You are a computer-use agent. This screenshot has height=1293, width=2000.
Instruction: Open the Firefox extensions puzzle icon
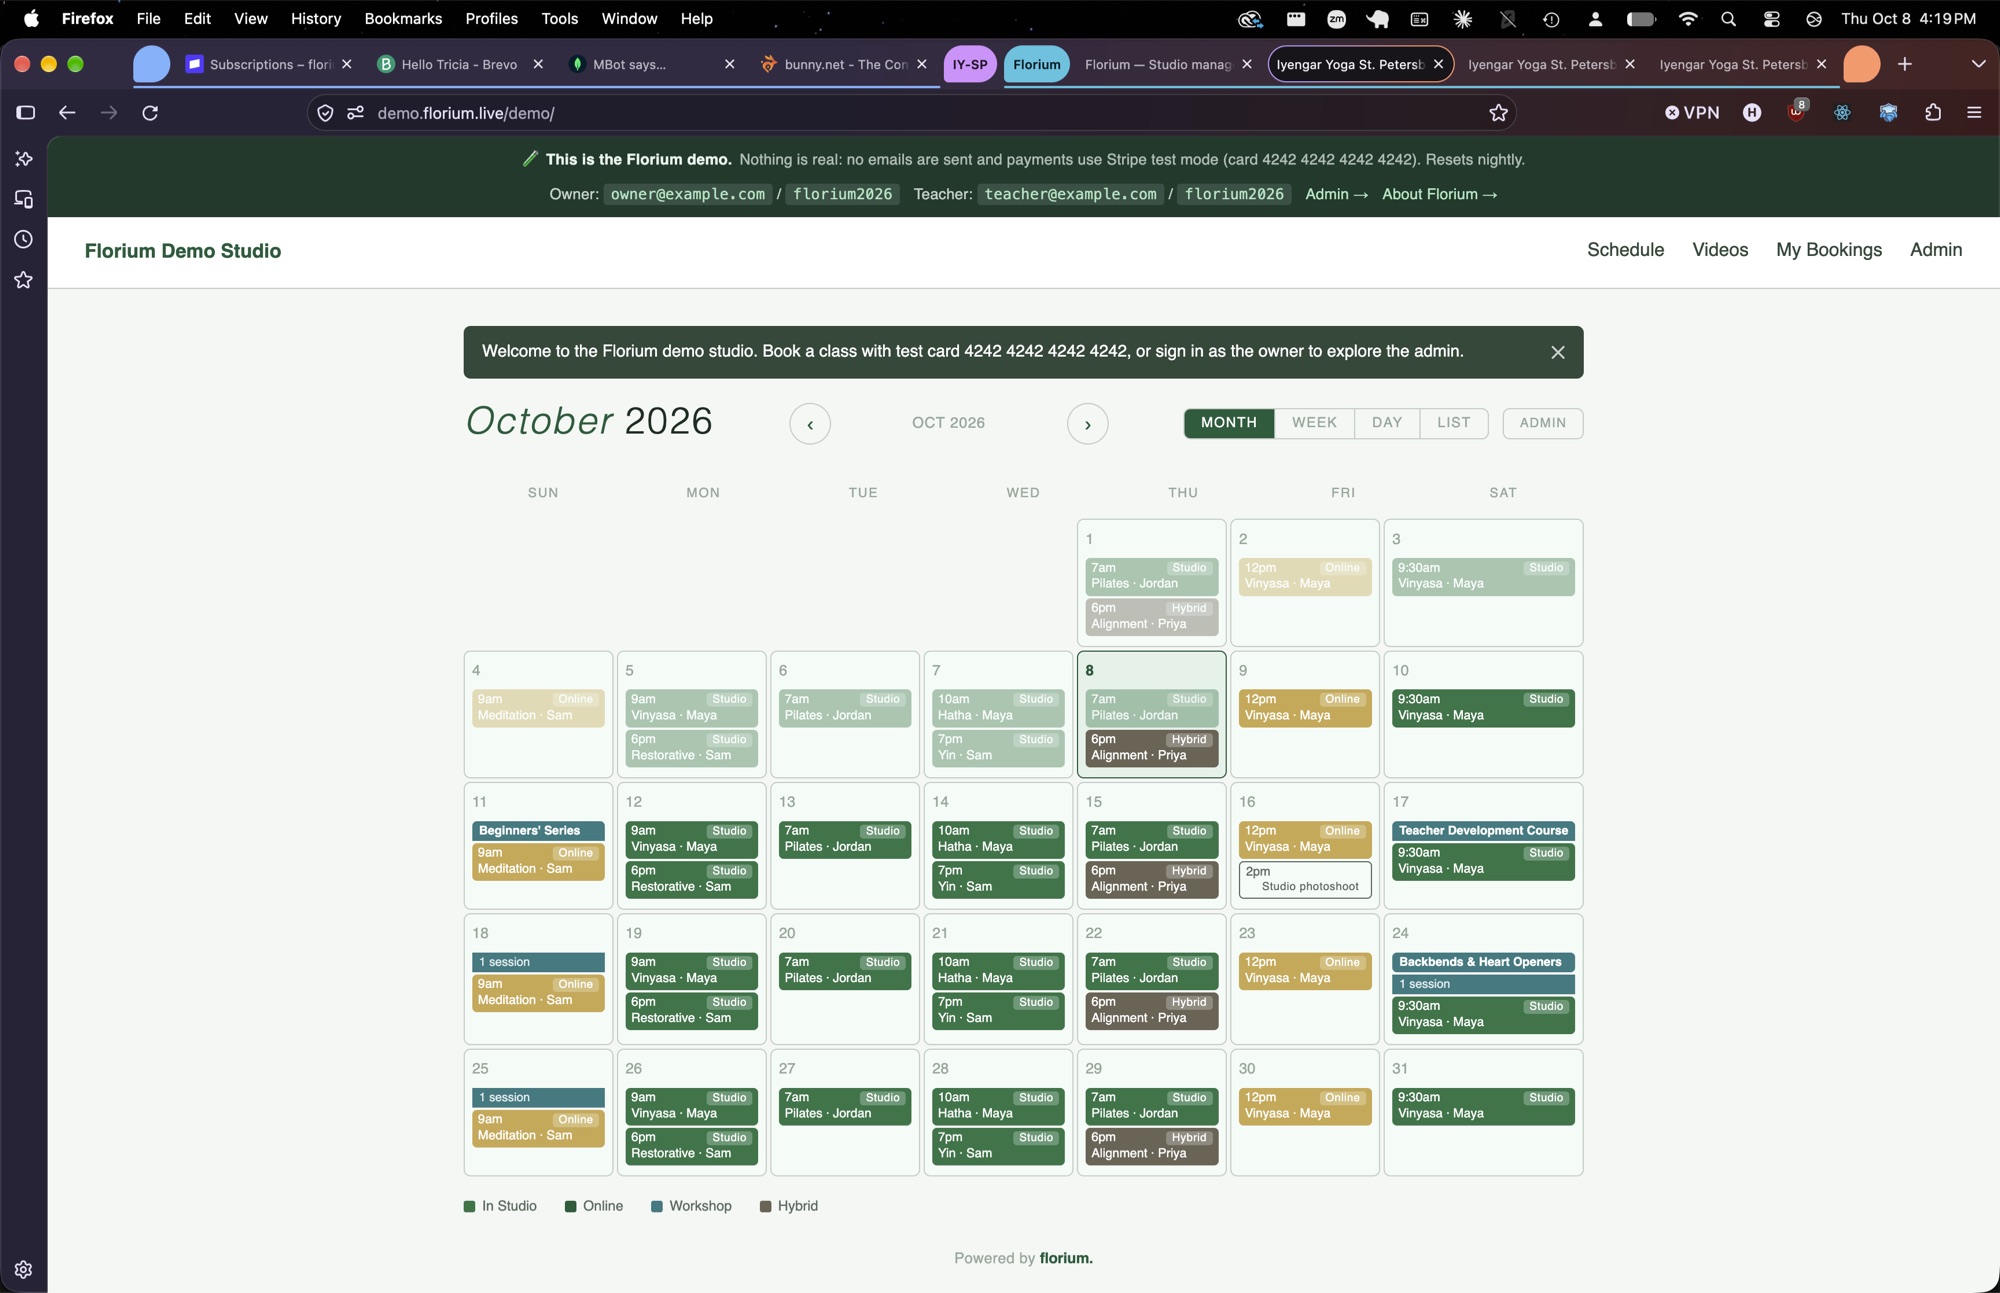tap(1933, 113)
